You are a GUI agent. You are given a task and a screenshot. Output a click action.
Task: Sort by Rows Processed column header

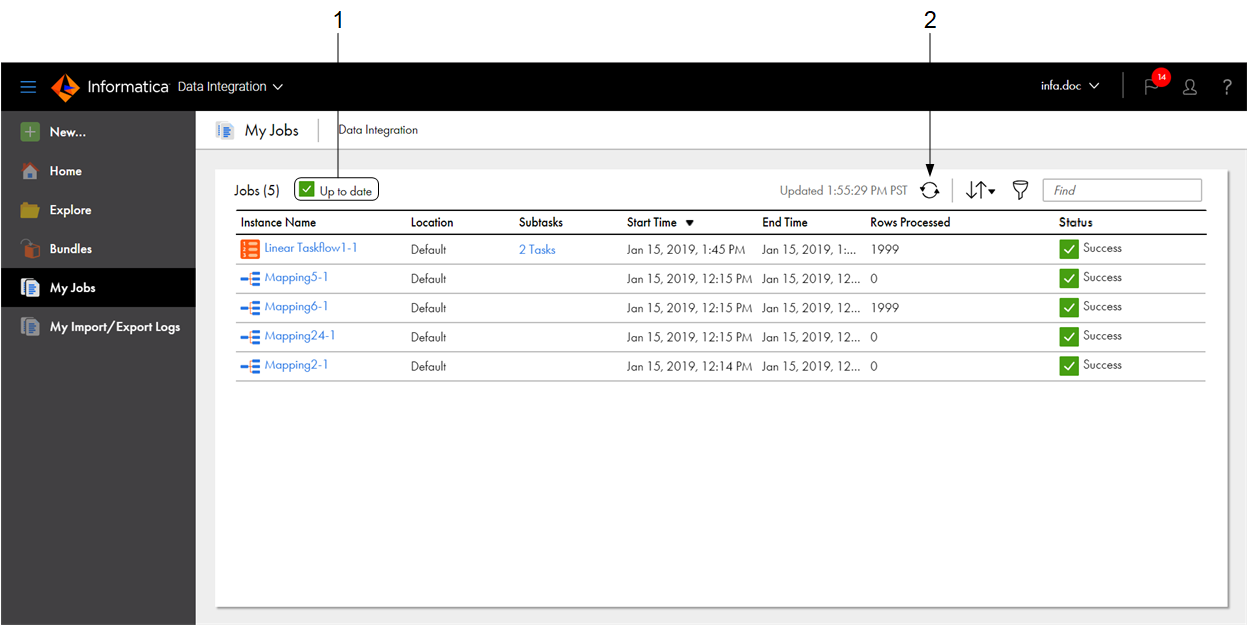pyautogui.click(x=910, y=223)
